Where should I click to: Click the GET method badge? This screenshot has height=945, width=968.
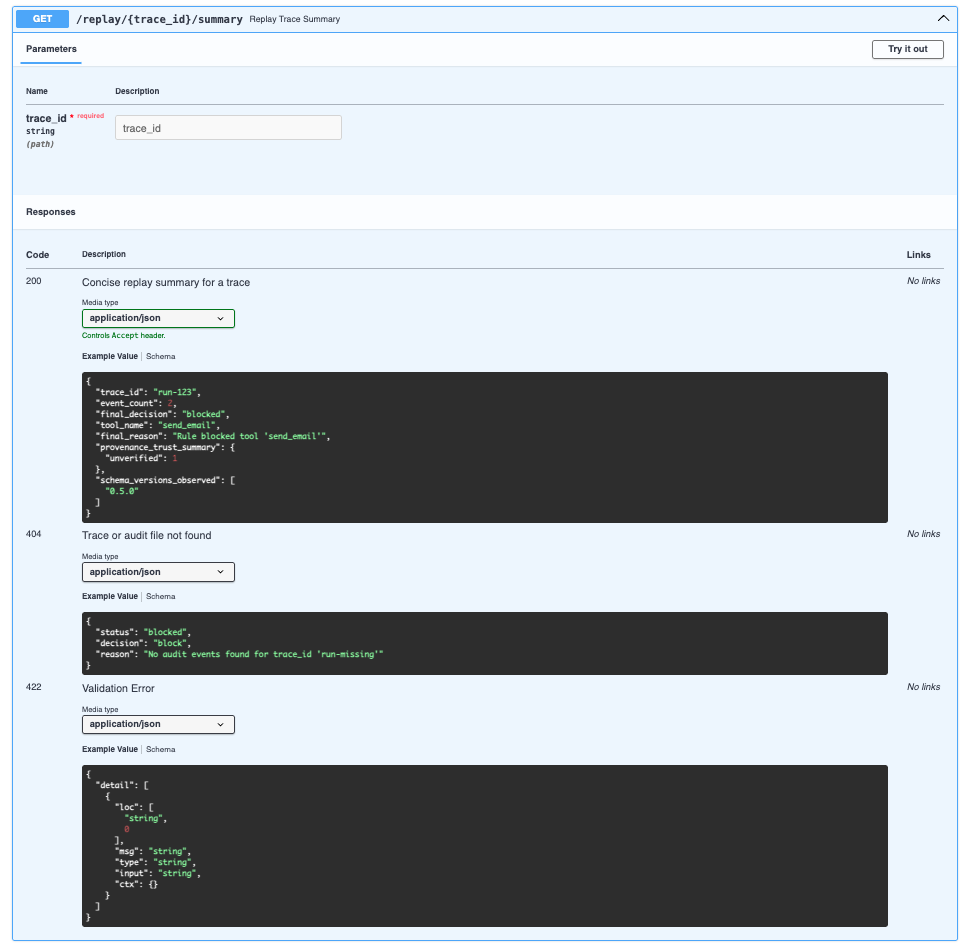pyautogui.click(x=42, y=19)
